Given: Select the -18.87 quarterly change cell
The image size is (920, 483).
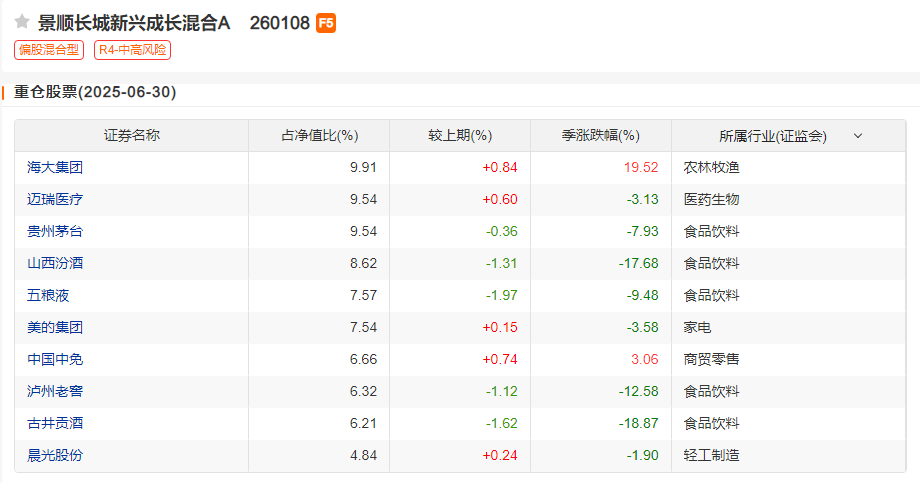Looking at the screenshot, I should point(638,423).
